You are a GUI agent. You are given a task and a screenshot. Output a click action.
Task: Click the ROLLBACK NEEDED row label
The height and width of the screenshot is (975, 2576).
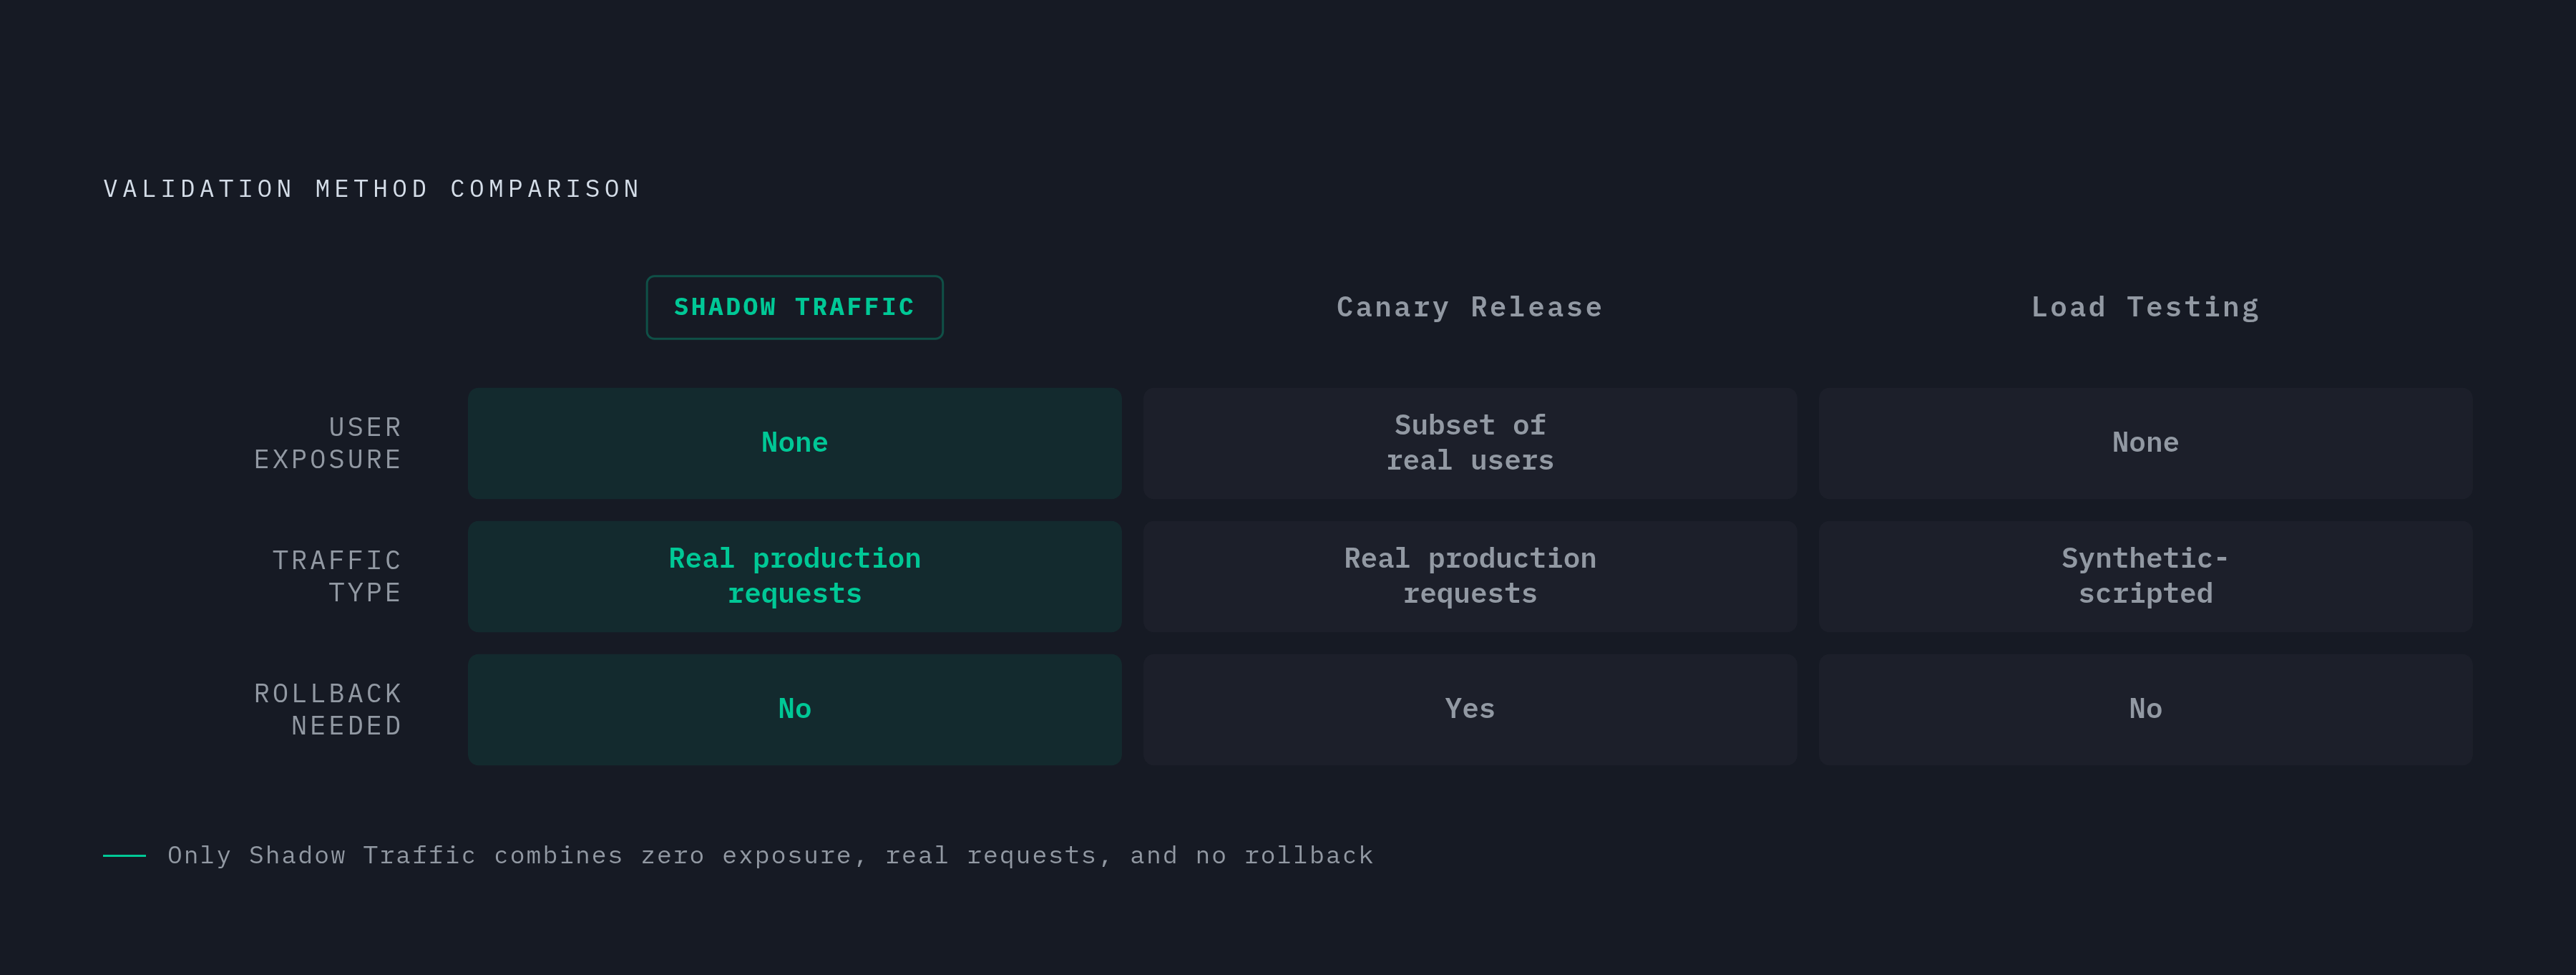coord(328,709)
